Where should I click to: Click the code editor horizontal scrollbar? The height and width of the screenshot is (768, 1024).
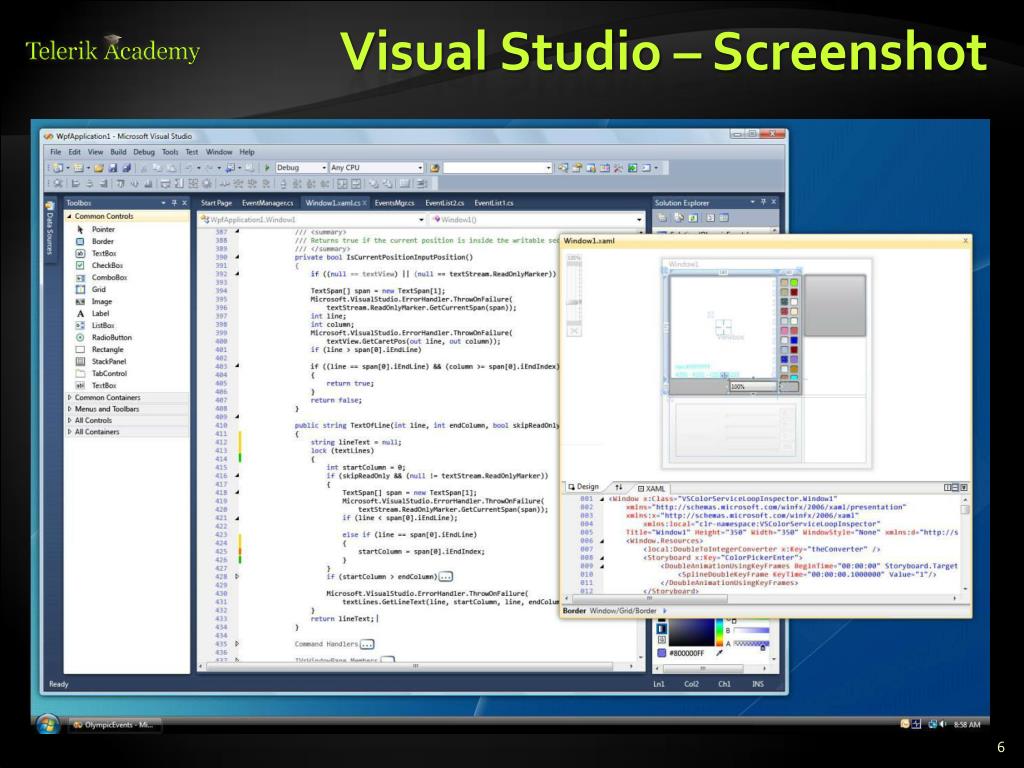pyautogui.click(x=416, y=666)
